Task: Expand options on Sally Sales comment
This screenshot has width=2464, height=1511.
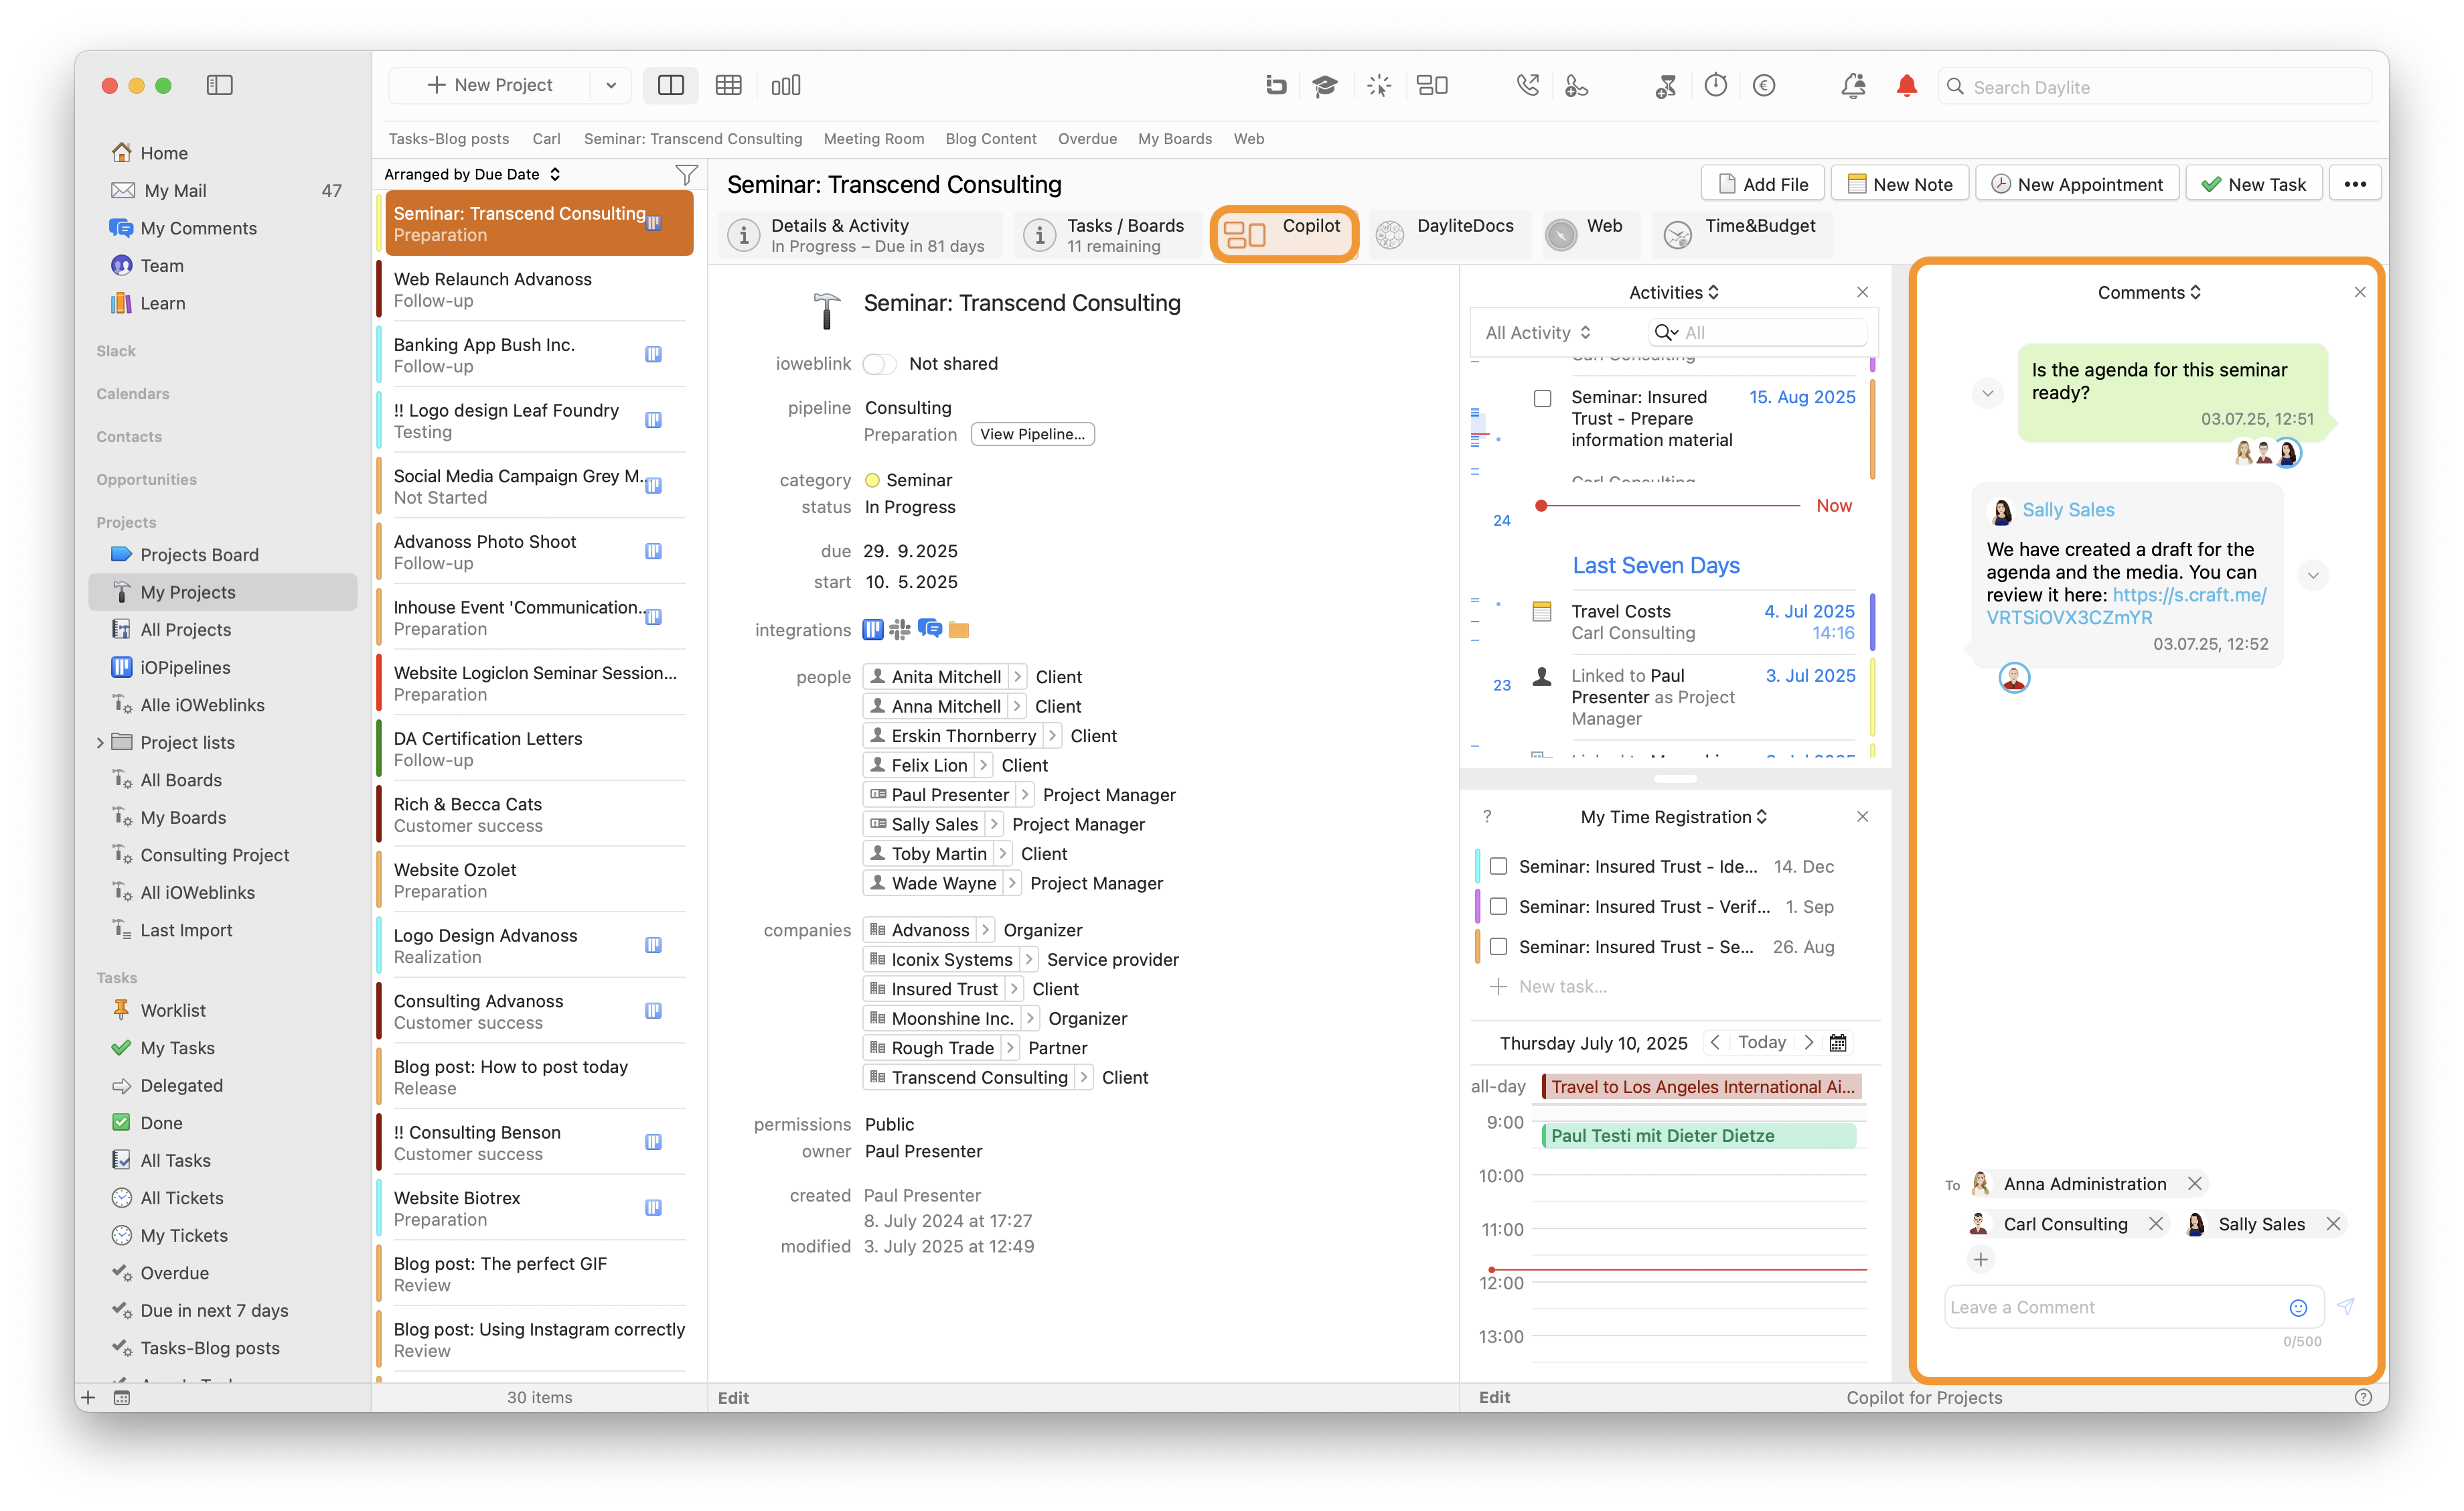Action: pyautogui.click(x=2312, y=575)
